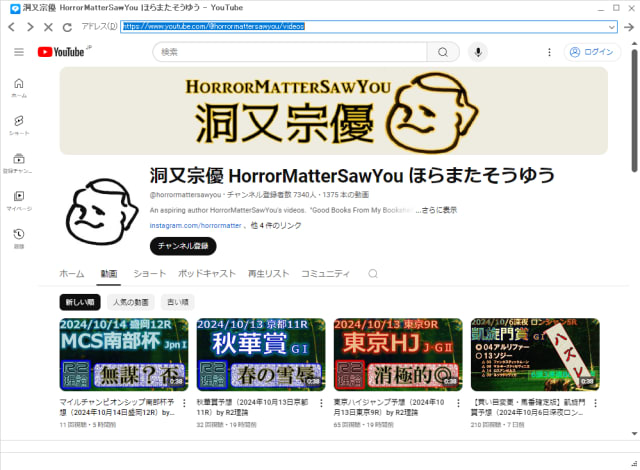Stop page loading with the X icon

click(x=48, y=27)
